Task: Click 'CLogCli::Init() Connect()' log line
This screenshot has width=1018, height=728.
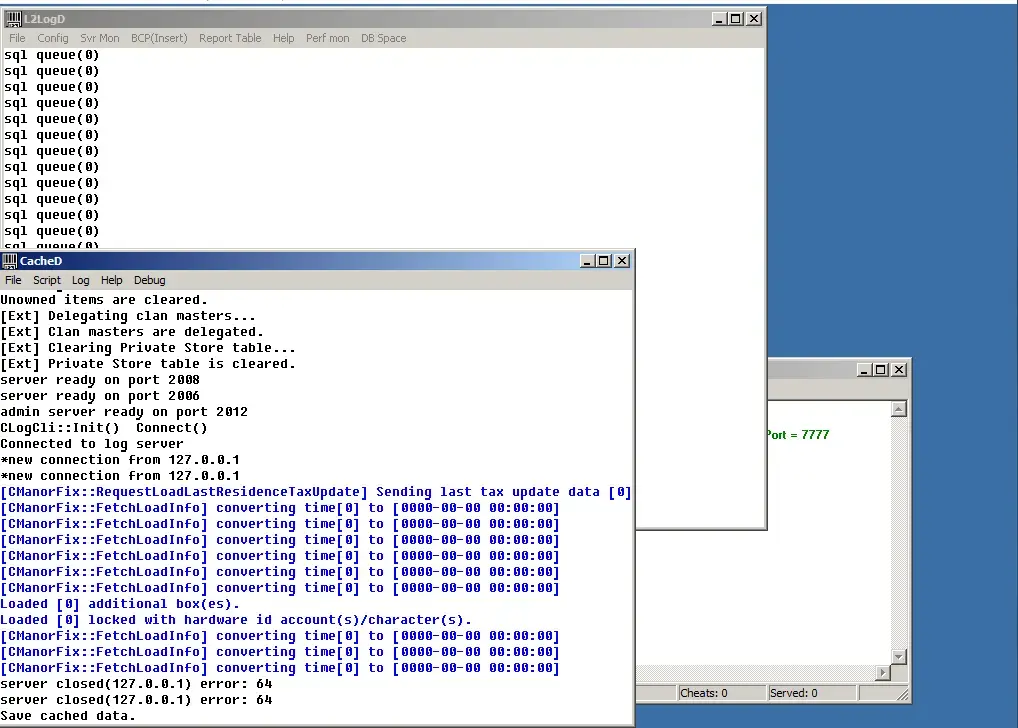Action: (x=104, y=428)
